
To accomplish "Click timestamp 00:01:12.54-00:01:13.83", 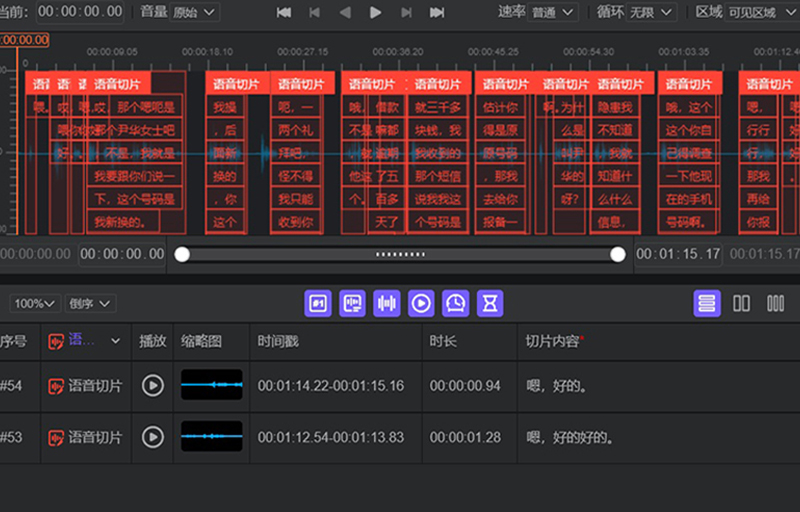I will pos(331,438).
